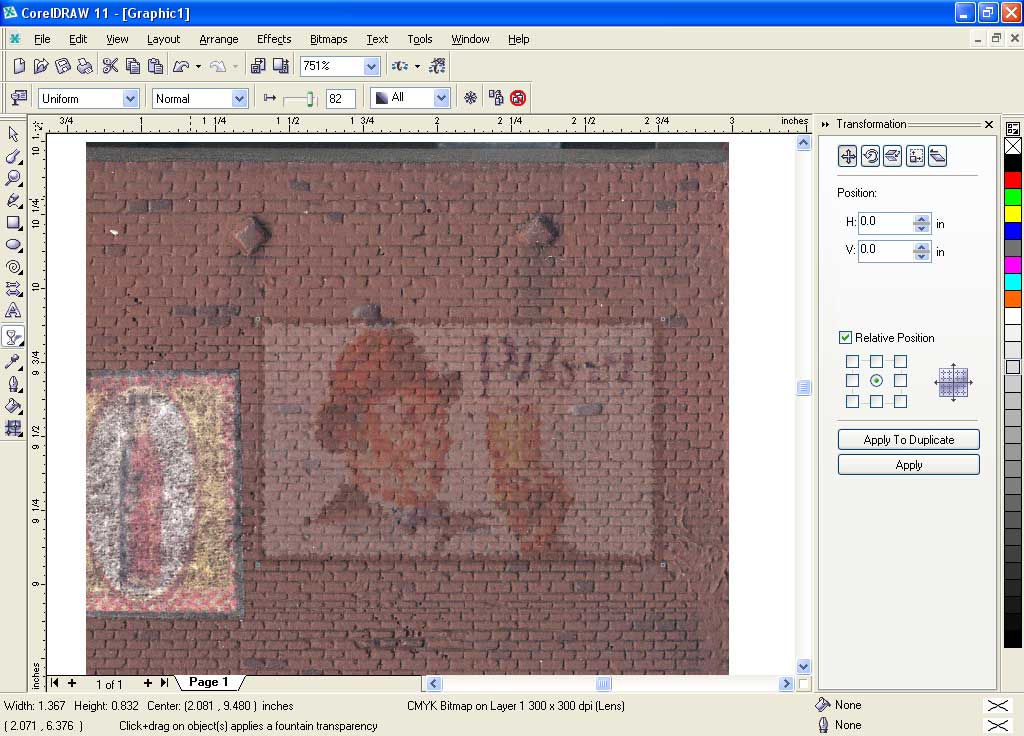
Task: Choose the Rectangle tool
Action: [14, 222]
